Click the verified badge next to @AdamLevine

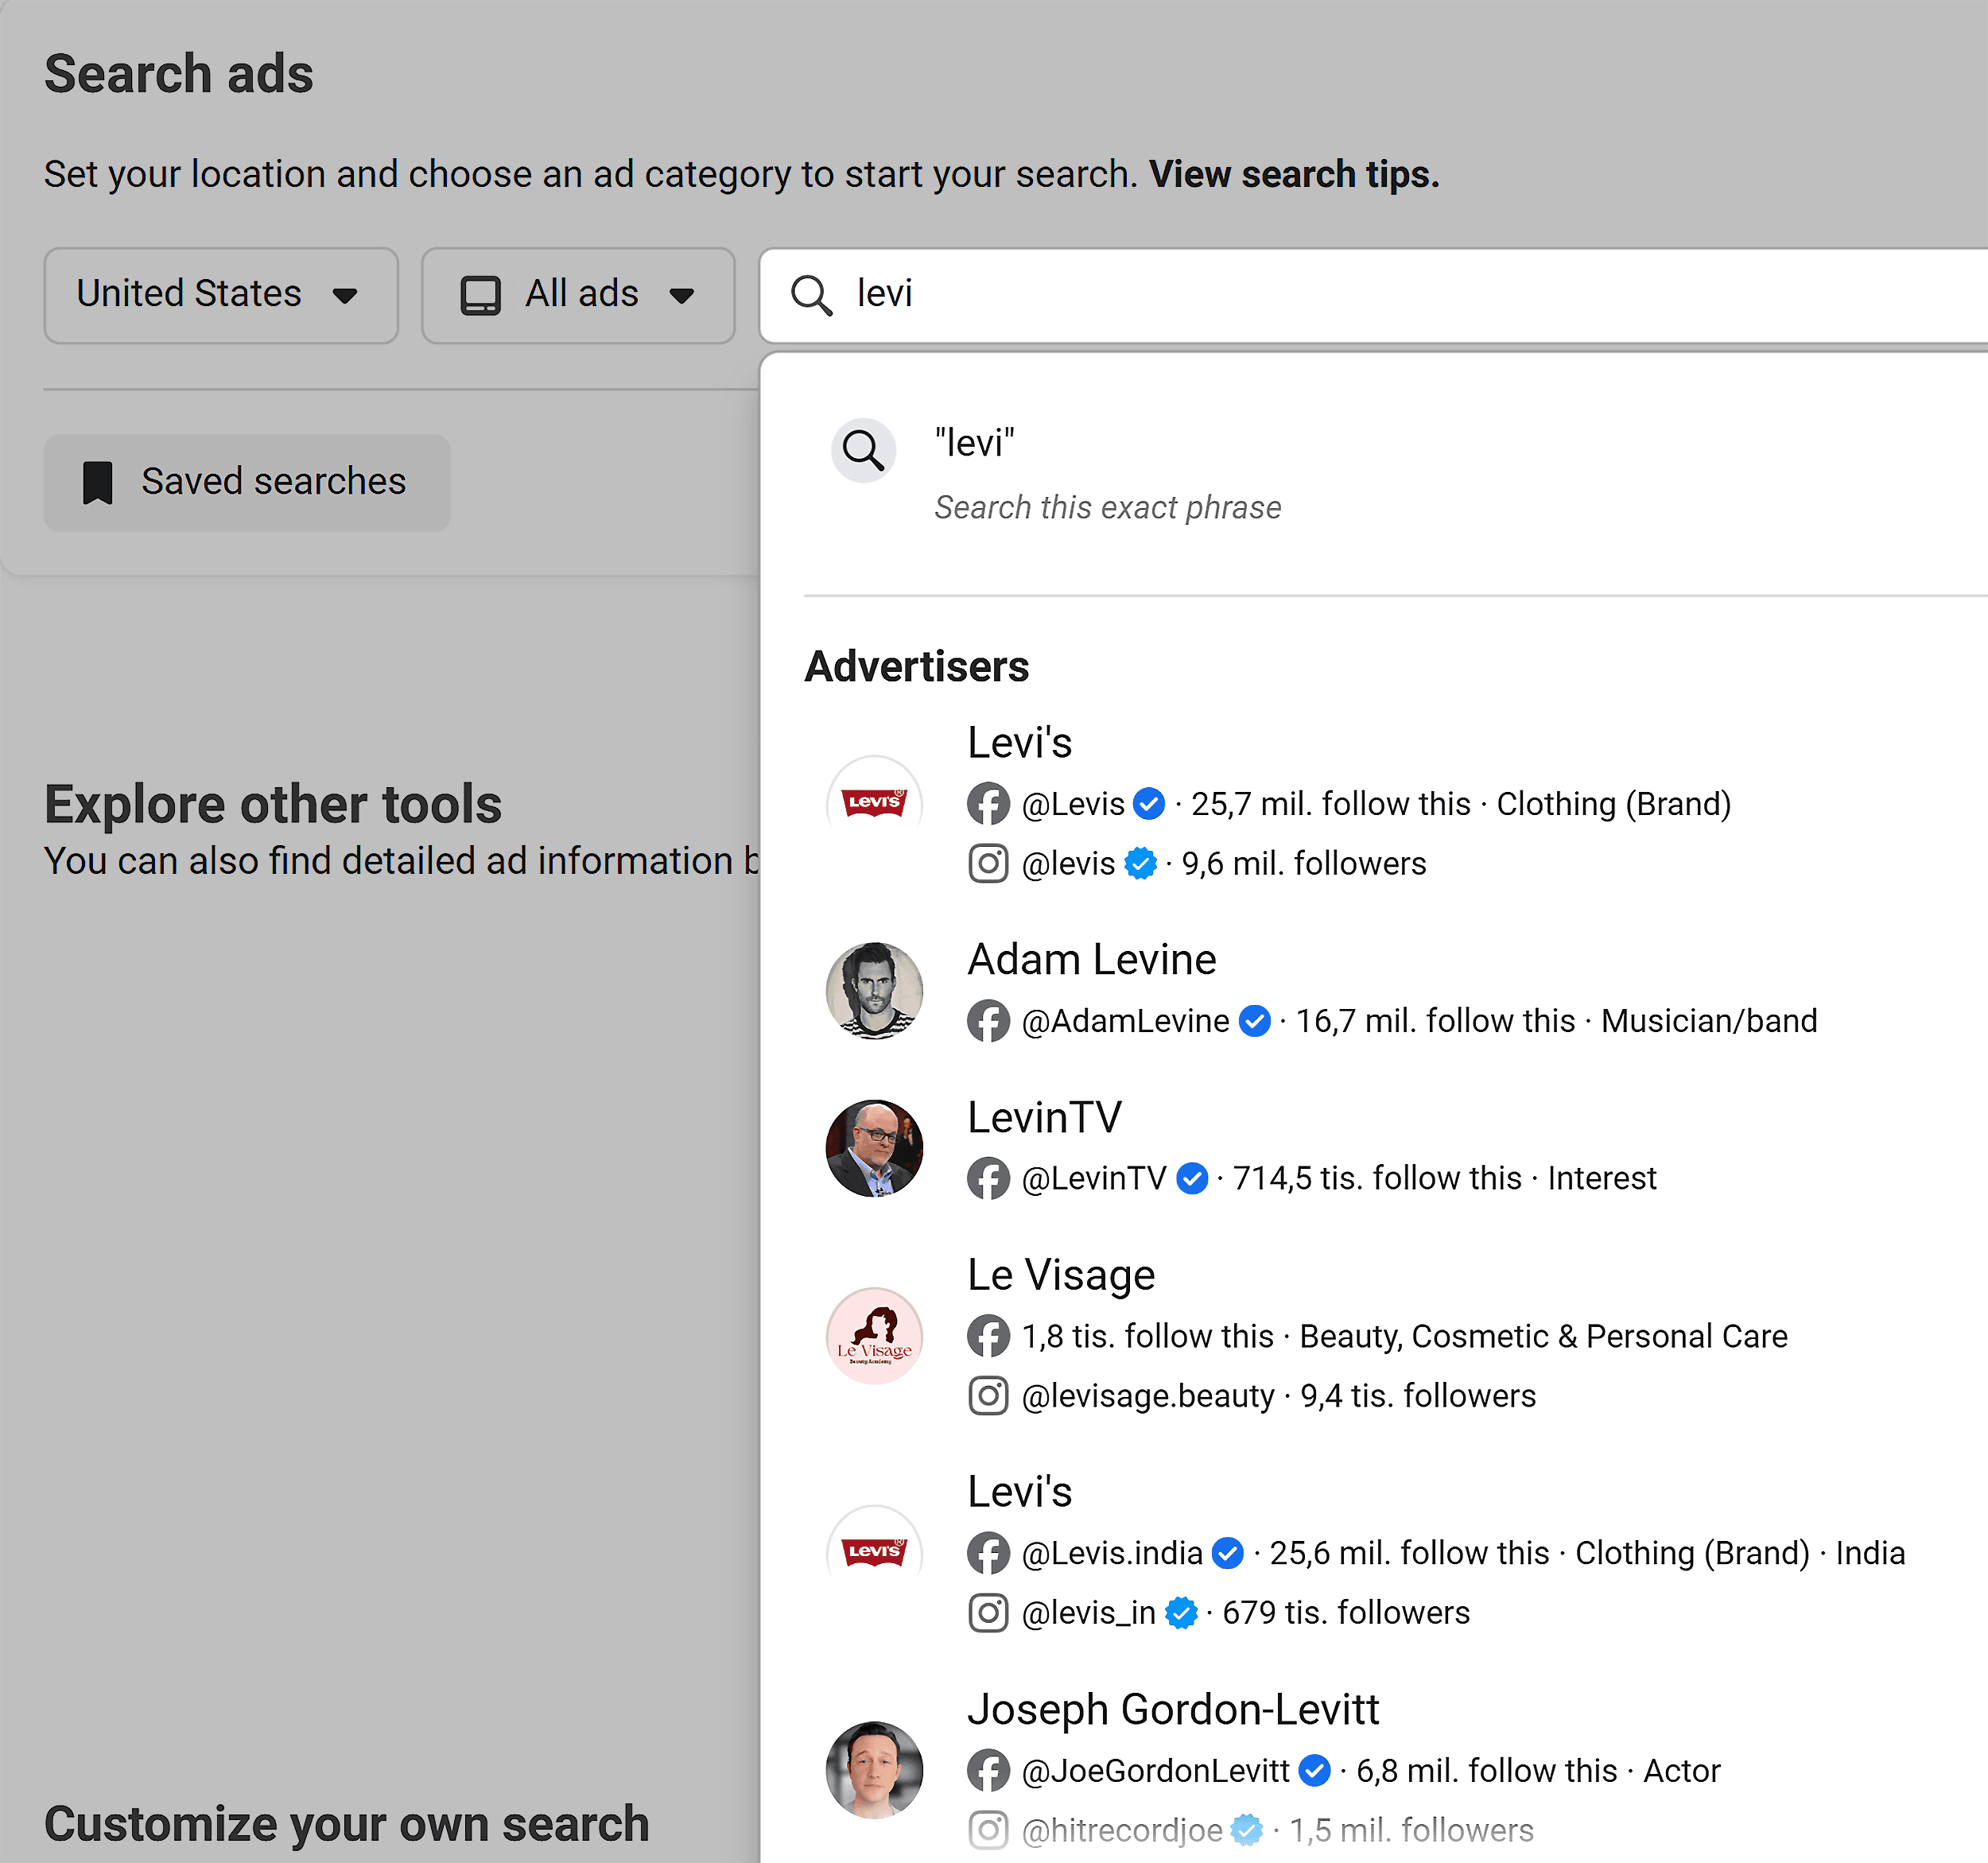tap(1254, 1021)
